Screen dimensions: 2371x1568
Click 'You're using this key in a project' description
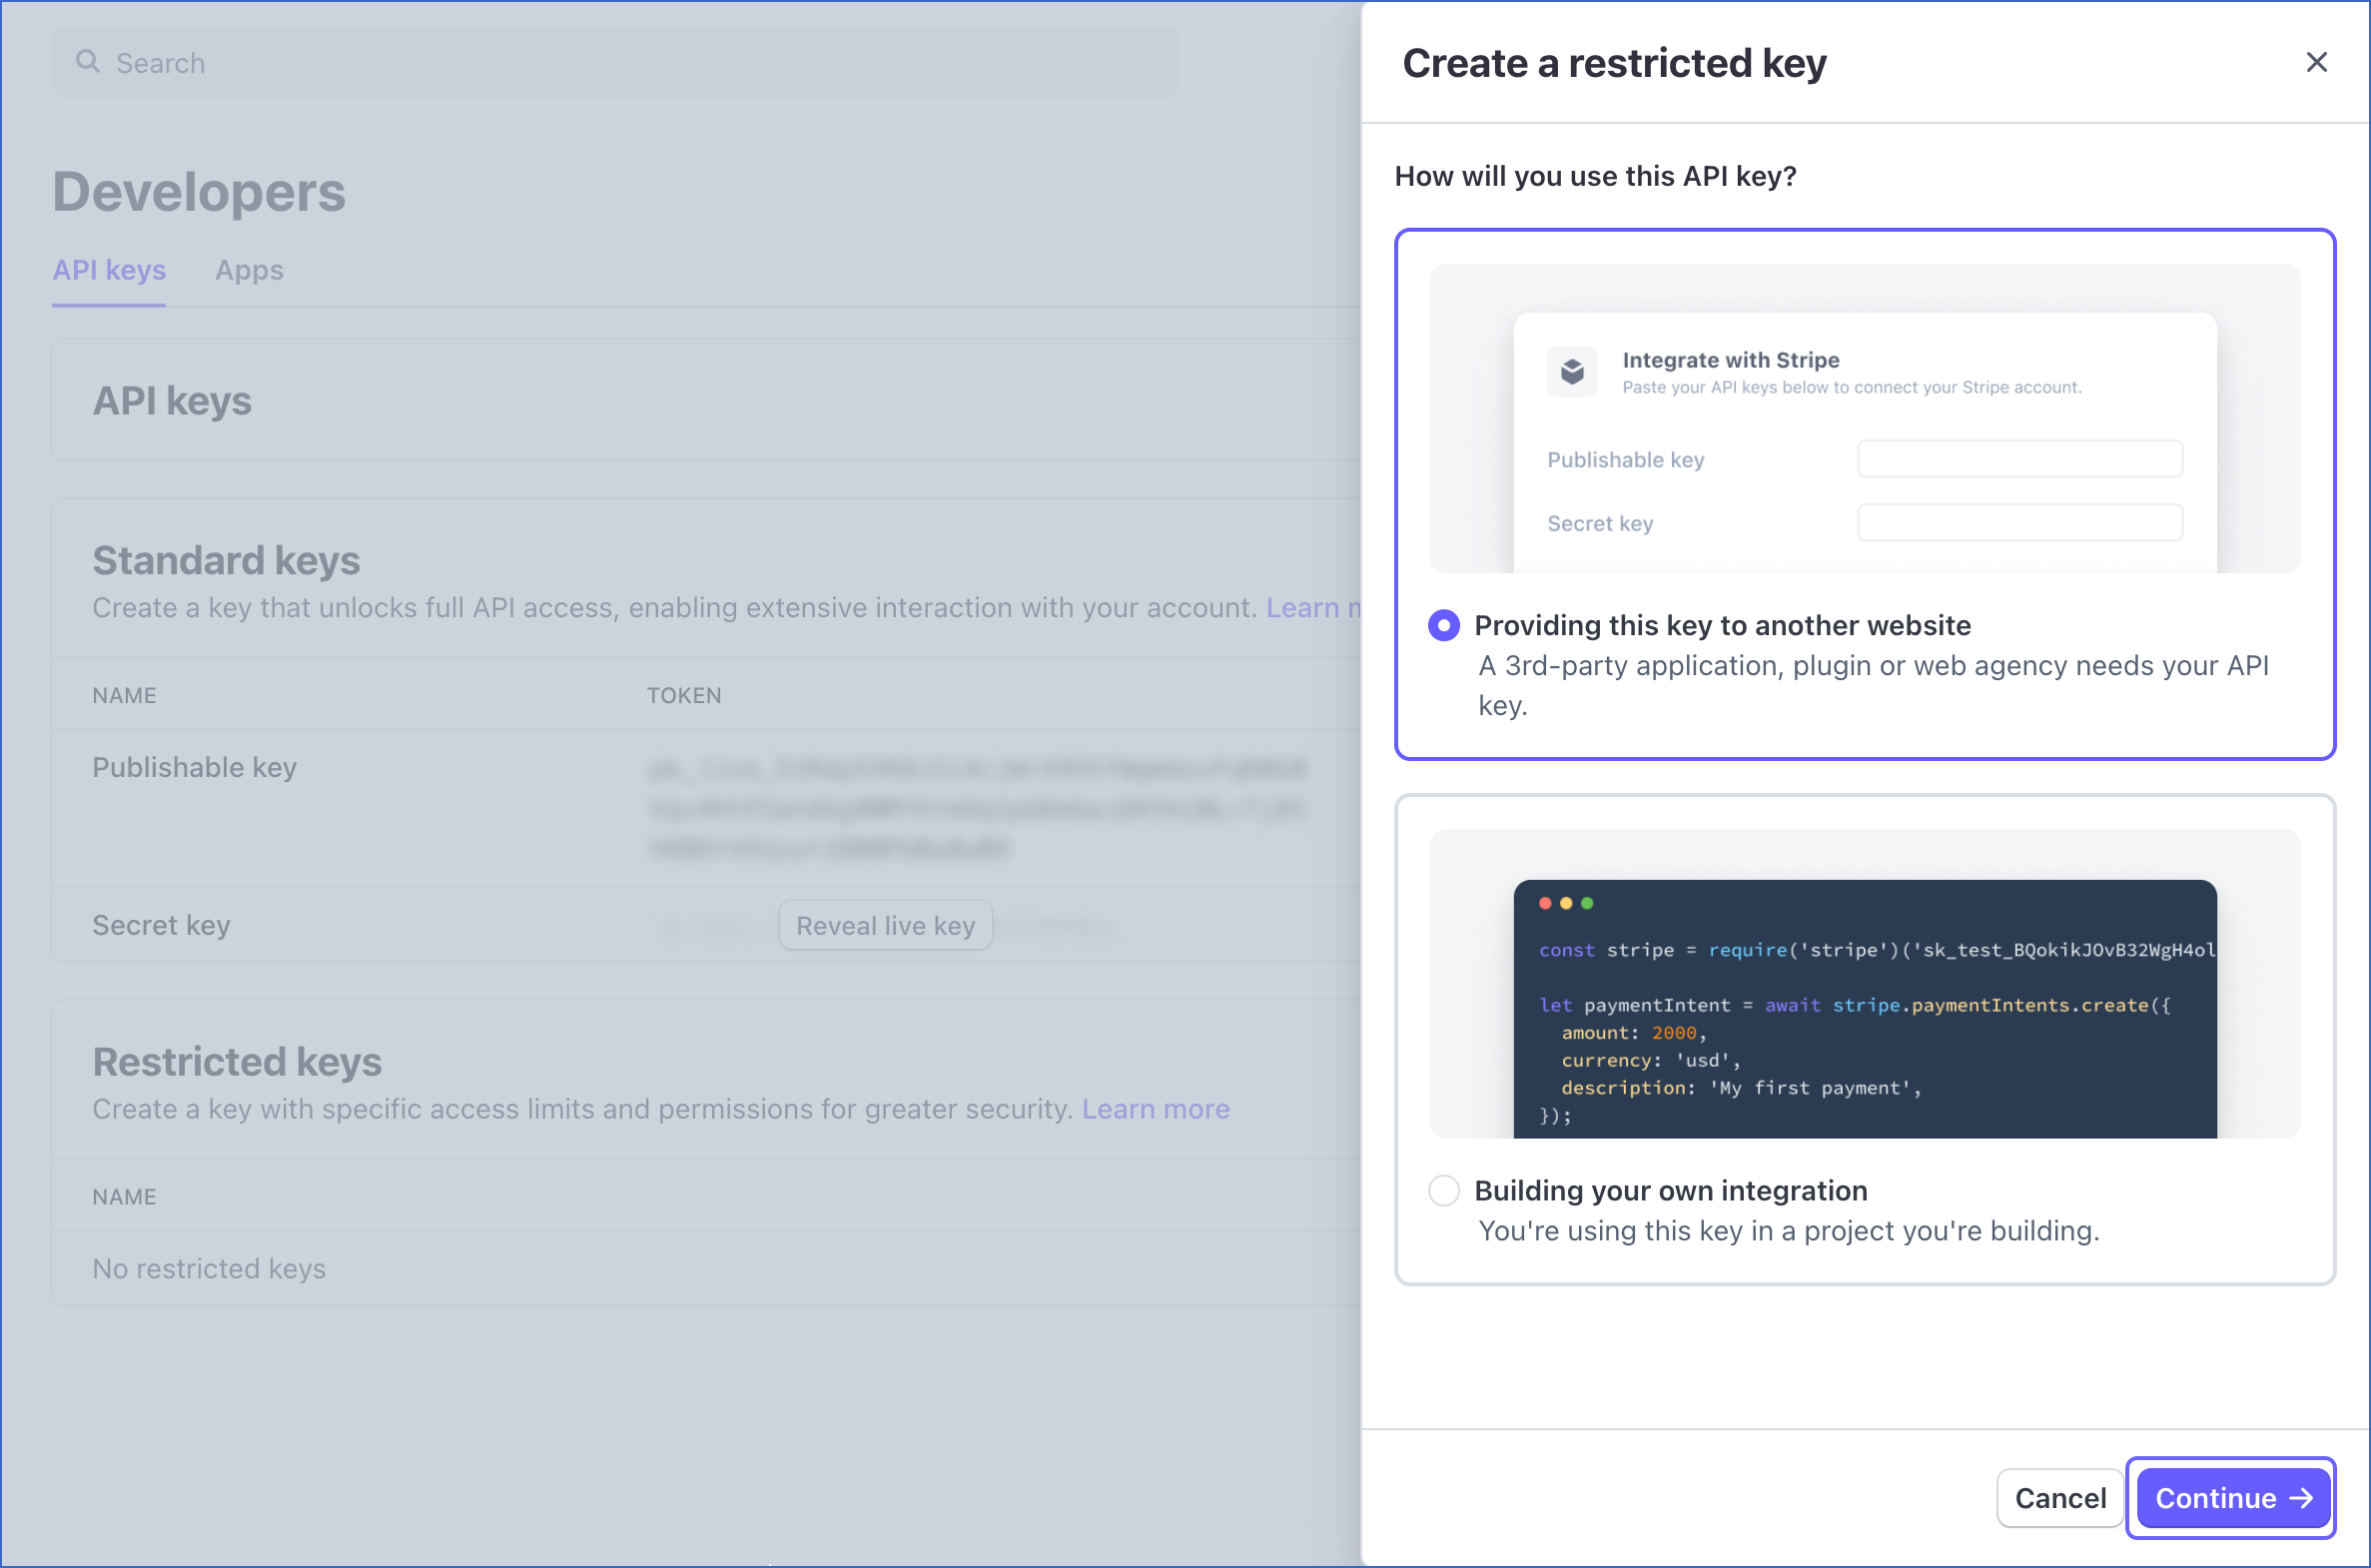point(1788,1230)
